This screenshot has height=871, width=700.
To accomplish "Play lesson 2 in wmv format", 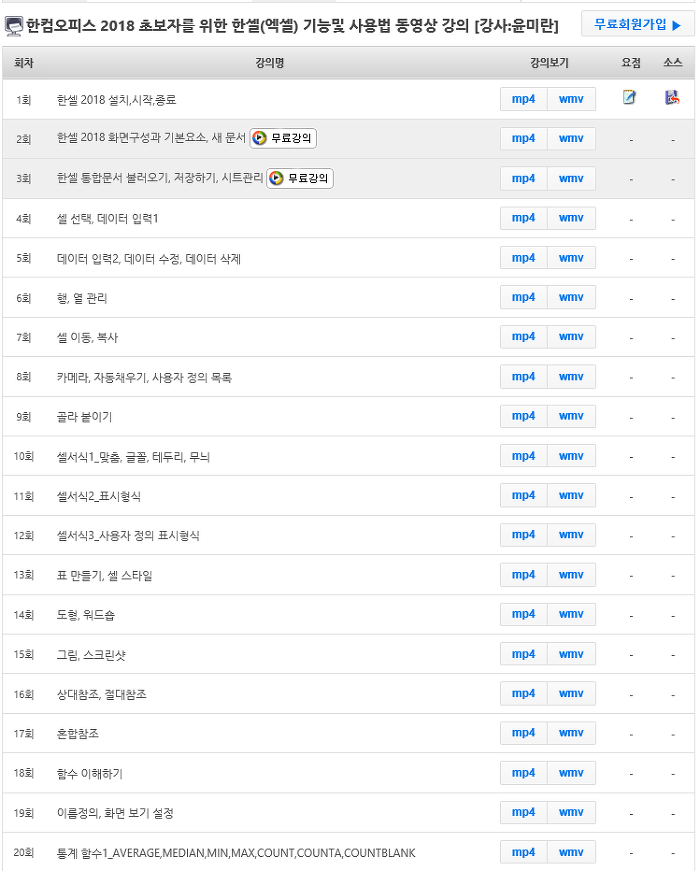I will (571, 138).
